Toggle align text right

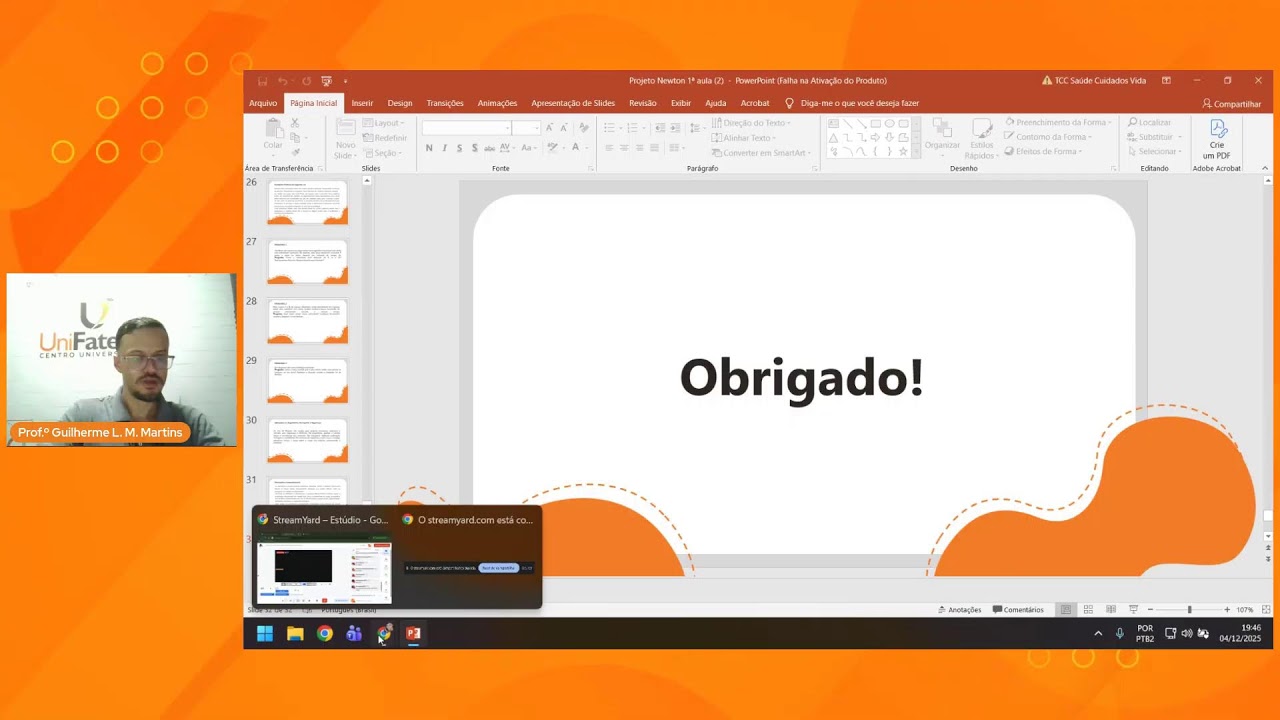639,148
